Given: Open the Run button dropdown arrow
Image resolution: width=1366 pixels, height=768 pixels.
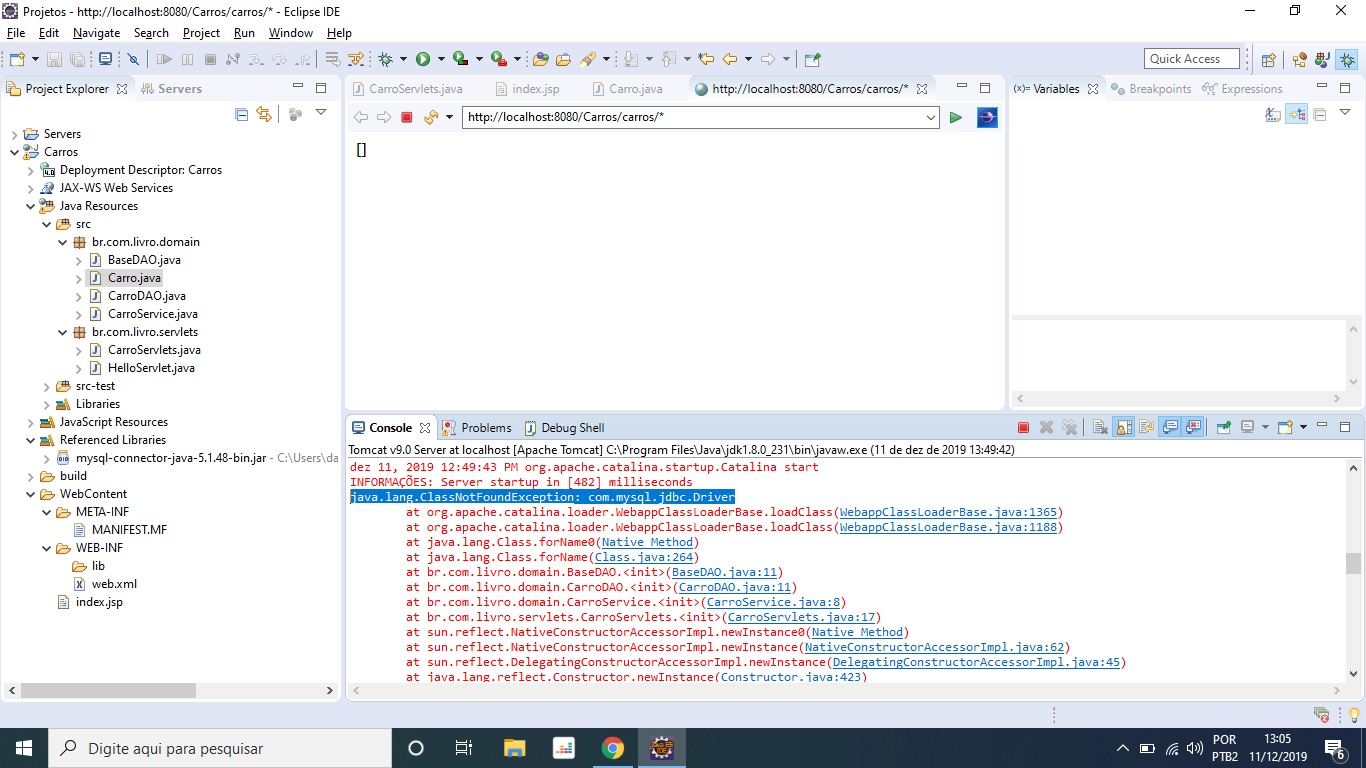Looking at the screenshot, I should click(439, 60).
